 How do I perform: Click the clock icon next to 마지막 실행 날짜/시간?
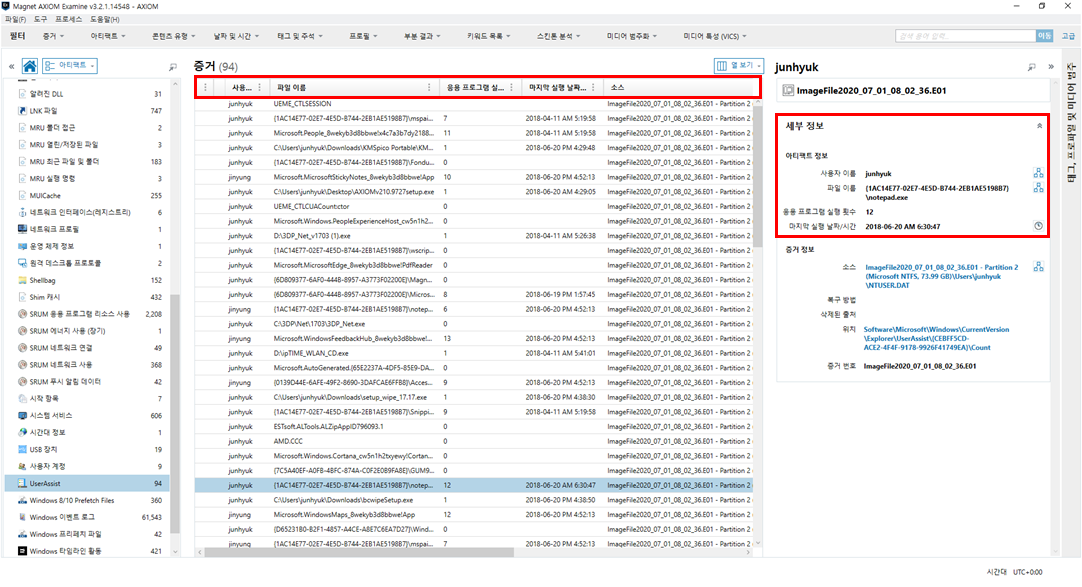click(1038, 226)
